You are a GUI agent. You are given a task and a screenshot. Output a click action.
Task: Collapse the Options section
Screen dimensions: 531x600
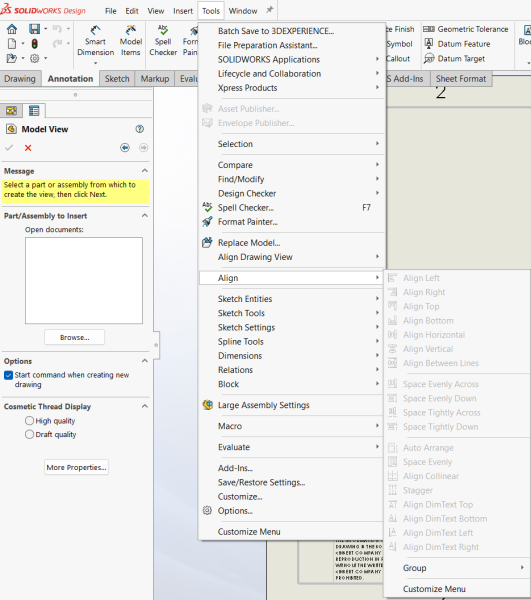tap(145, 361)
